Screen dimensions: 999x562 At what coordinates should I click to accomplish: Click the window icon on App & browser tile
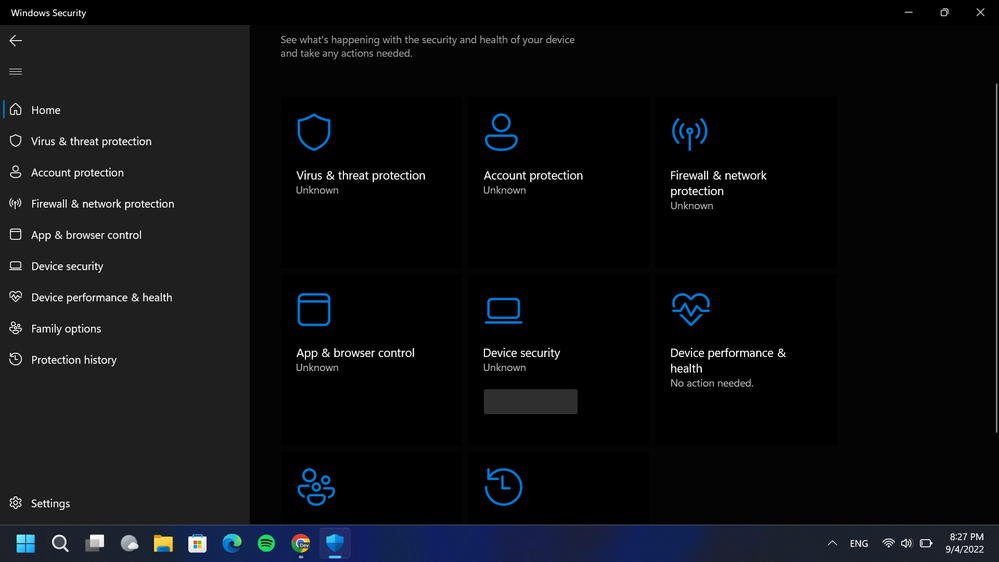313,309
